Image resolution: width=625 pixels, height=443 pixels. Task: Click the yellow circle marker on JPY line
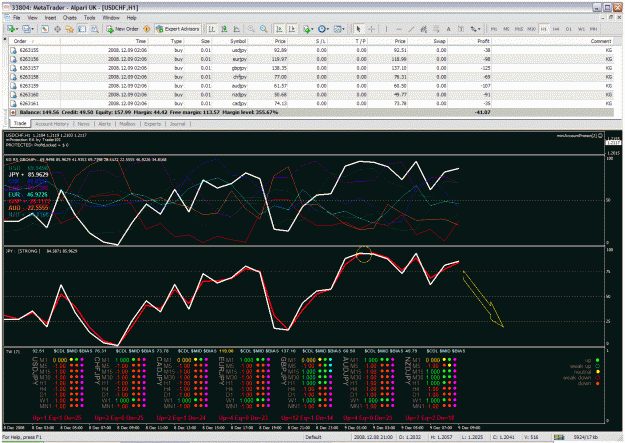pos(364,254)
